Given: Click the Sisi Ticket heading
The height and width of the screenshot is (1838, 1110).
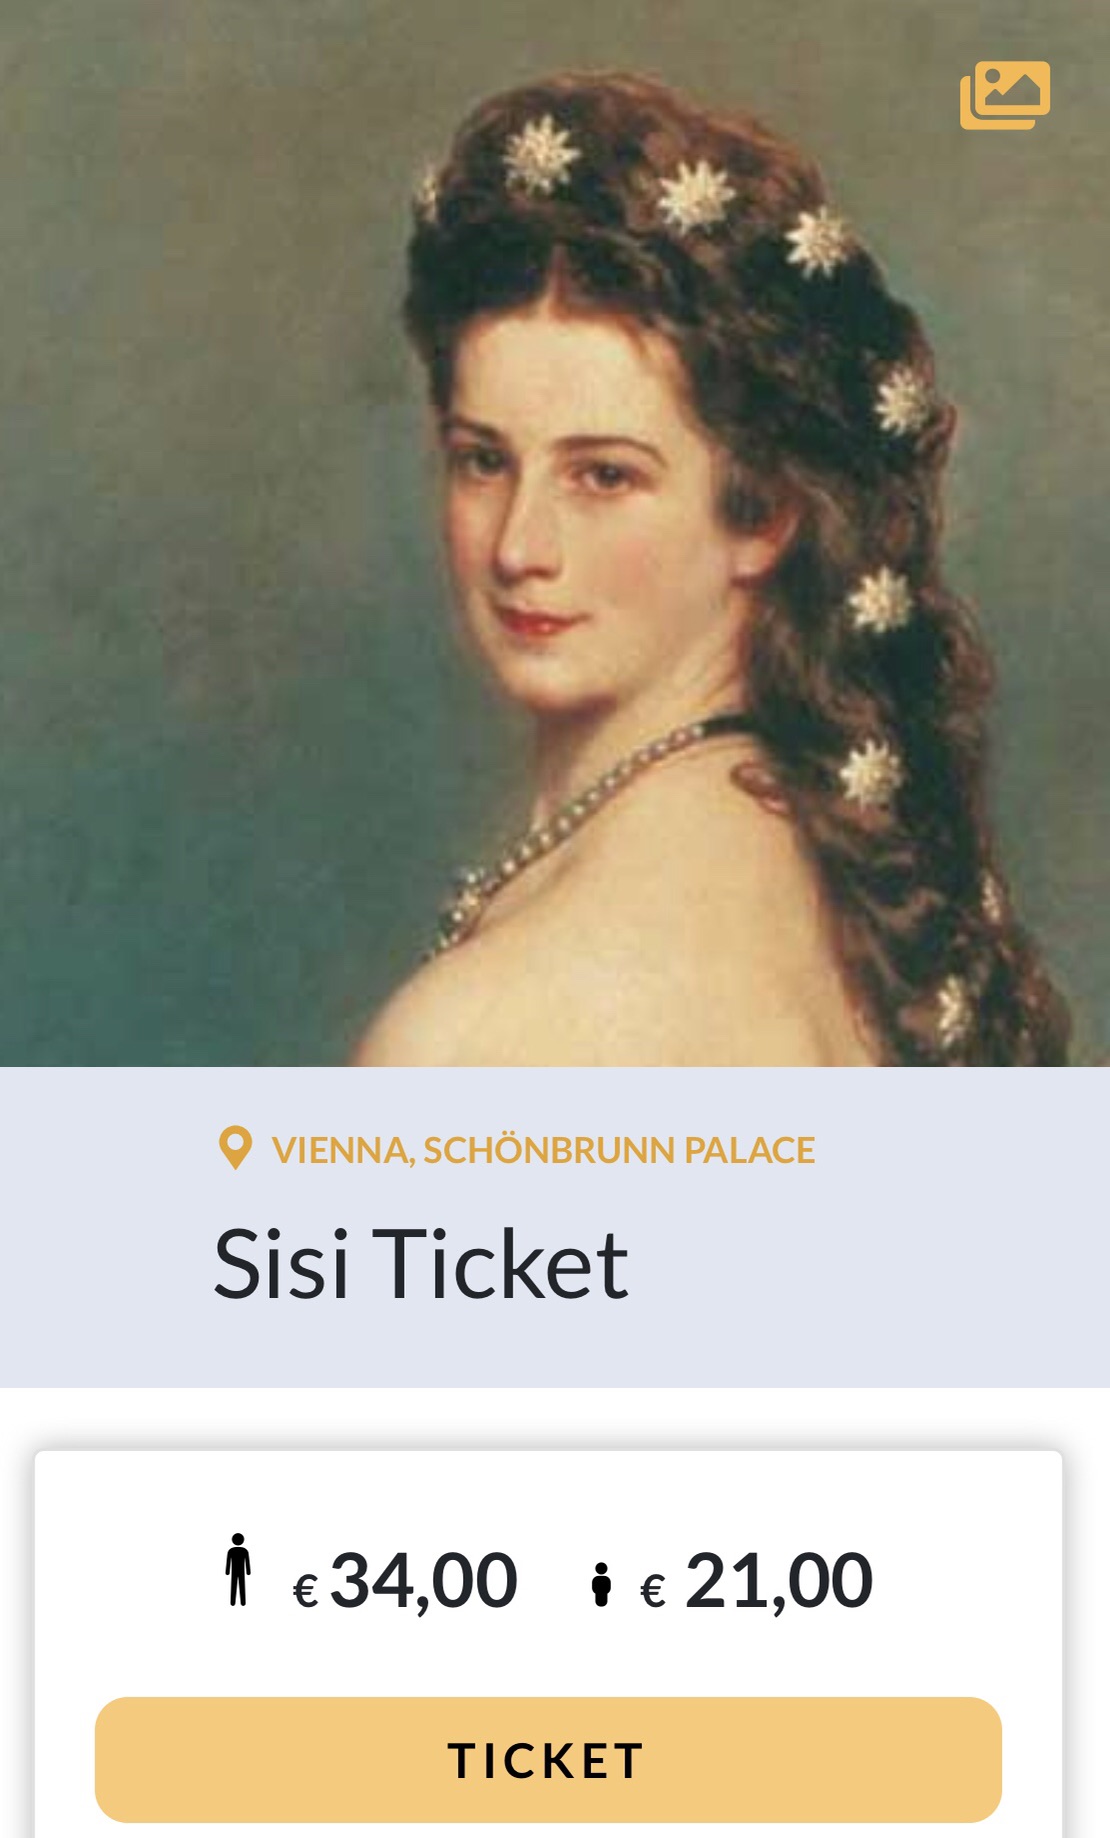Looking at the screenshot, I should tap(421, 1264).
